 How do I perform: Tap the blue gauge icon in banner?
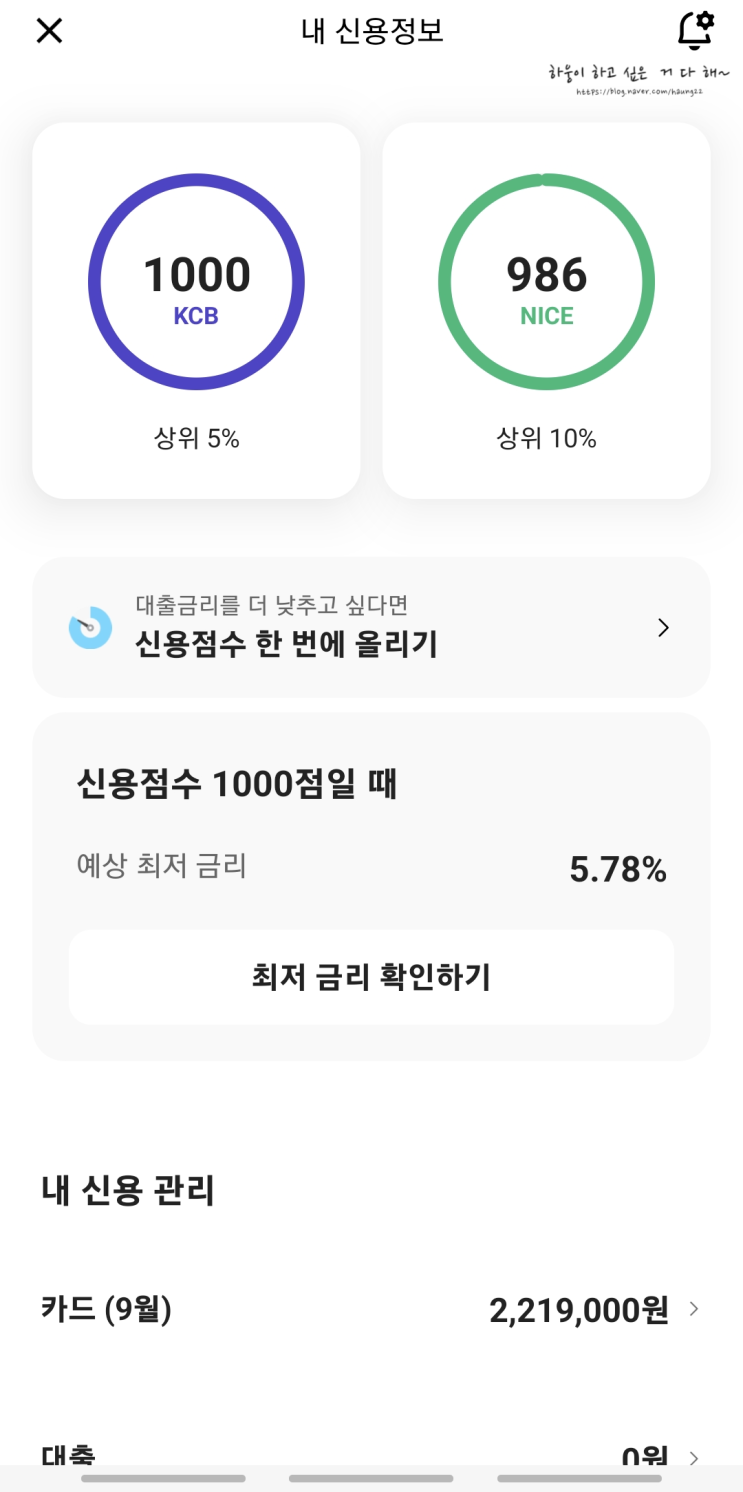tap(90, 627)
